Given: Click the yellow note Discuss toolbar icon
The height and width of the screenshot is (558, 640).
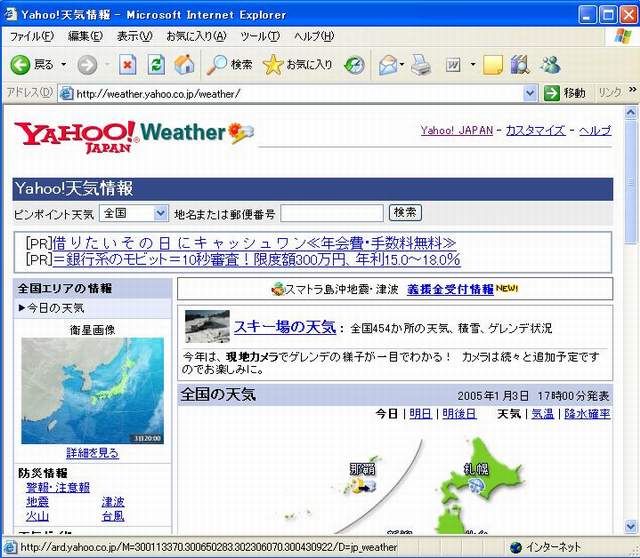Looking at the screenshot, I should 493,64.
